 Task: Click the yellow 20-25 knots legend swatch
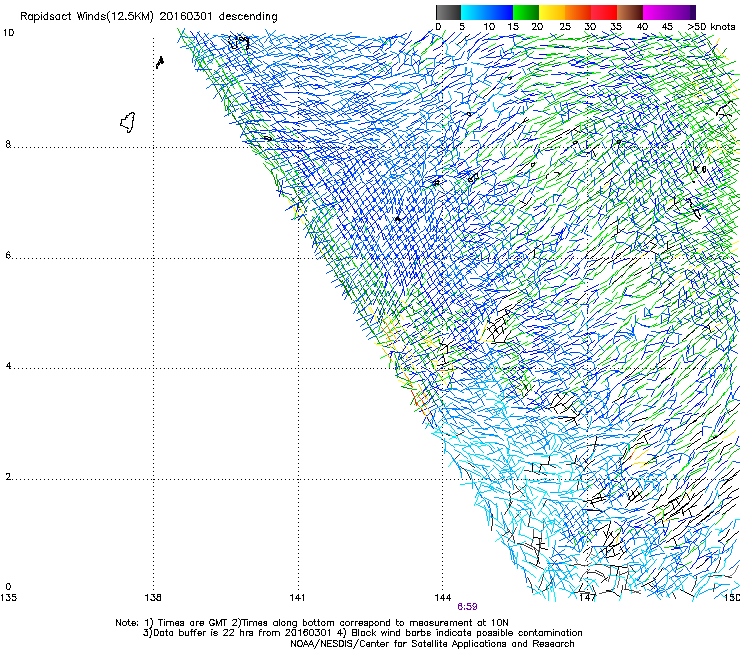(552, 12)
